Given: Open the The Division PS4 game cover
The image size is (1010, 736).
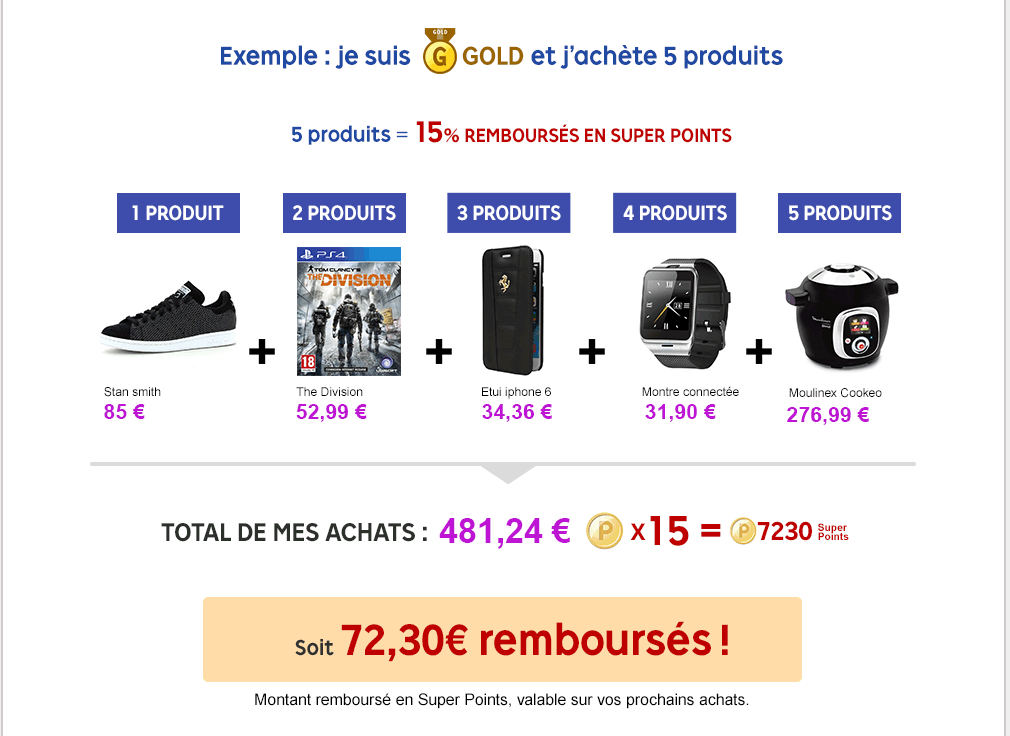Looking at the screenshot, I should pos(348,311).
